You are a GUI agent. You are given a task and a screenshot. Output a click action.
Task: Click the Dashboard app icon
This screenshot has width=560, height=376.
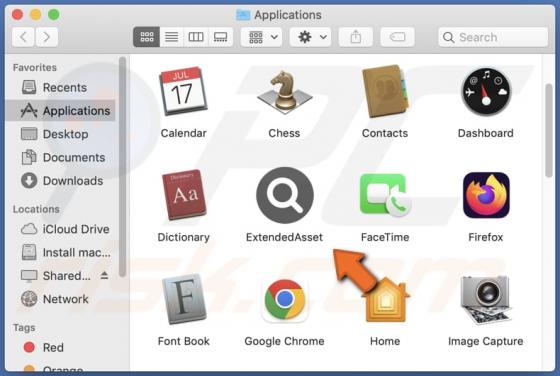(486, 92)
